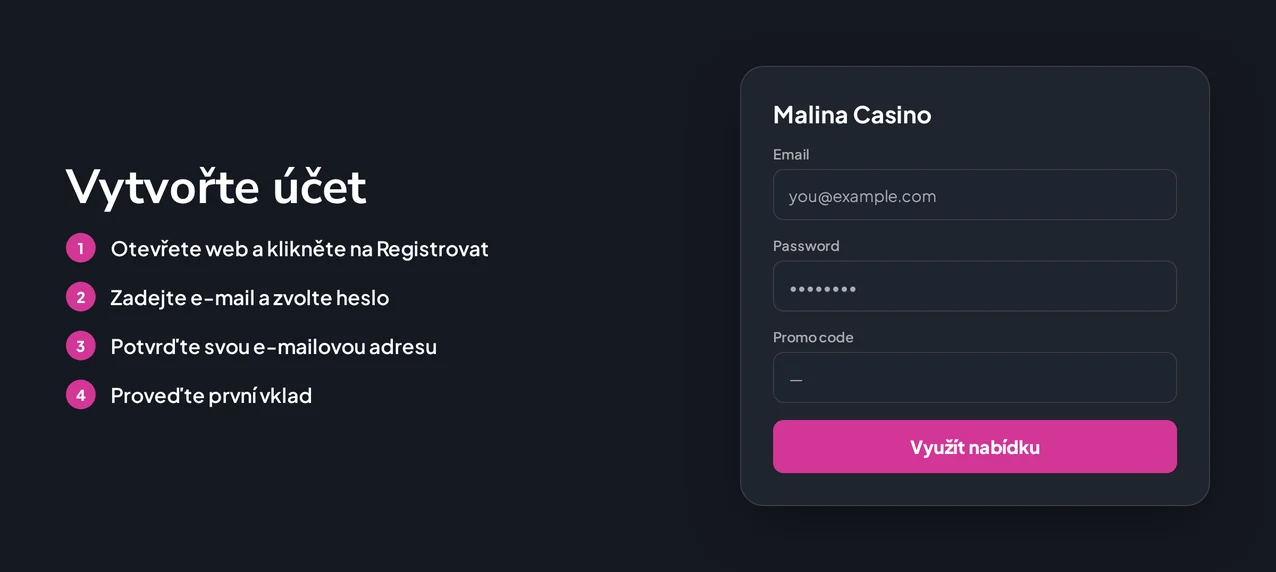This screenshot has width=1276, height=572.
Task: Click the you@example.com placeholder text
Action: point(862,196)
